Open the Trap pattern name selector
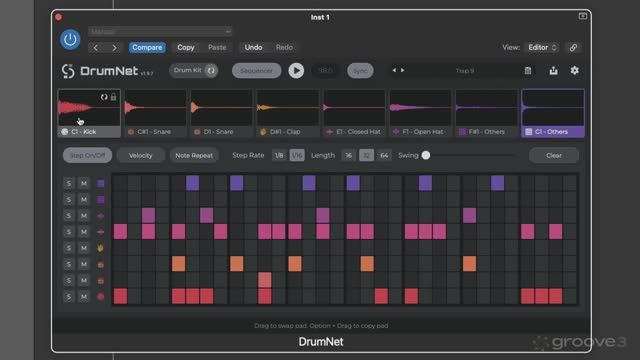 464,71
